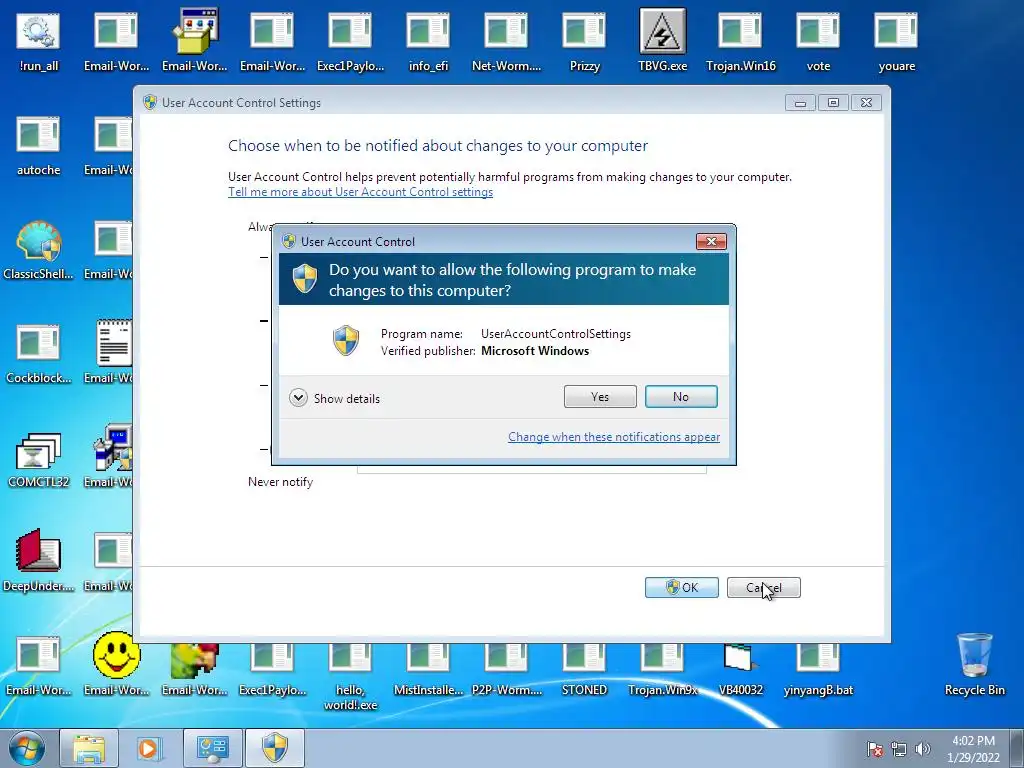Click Action Center flag in system tray
The height and width of the screenshot is (768, 1024).
[875, 749]
